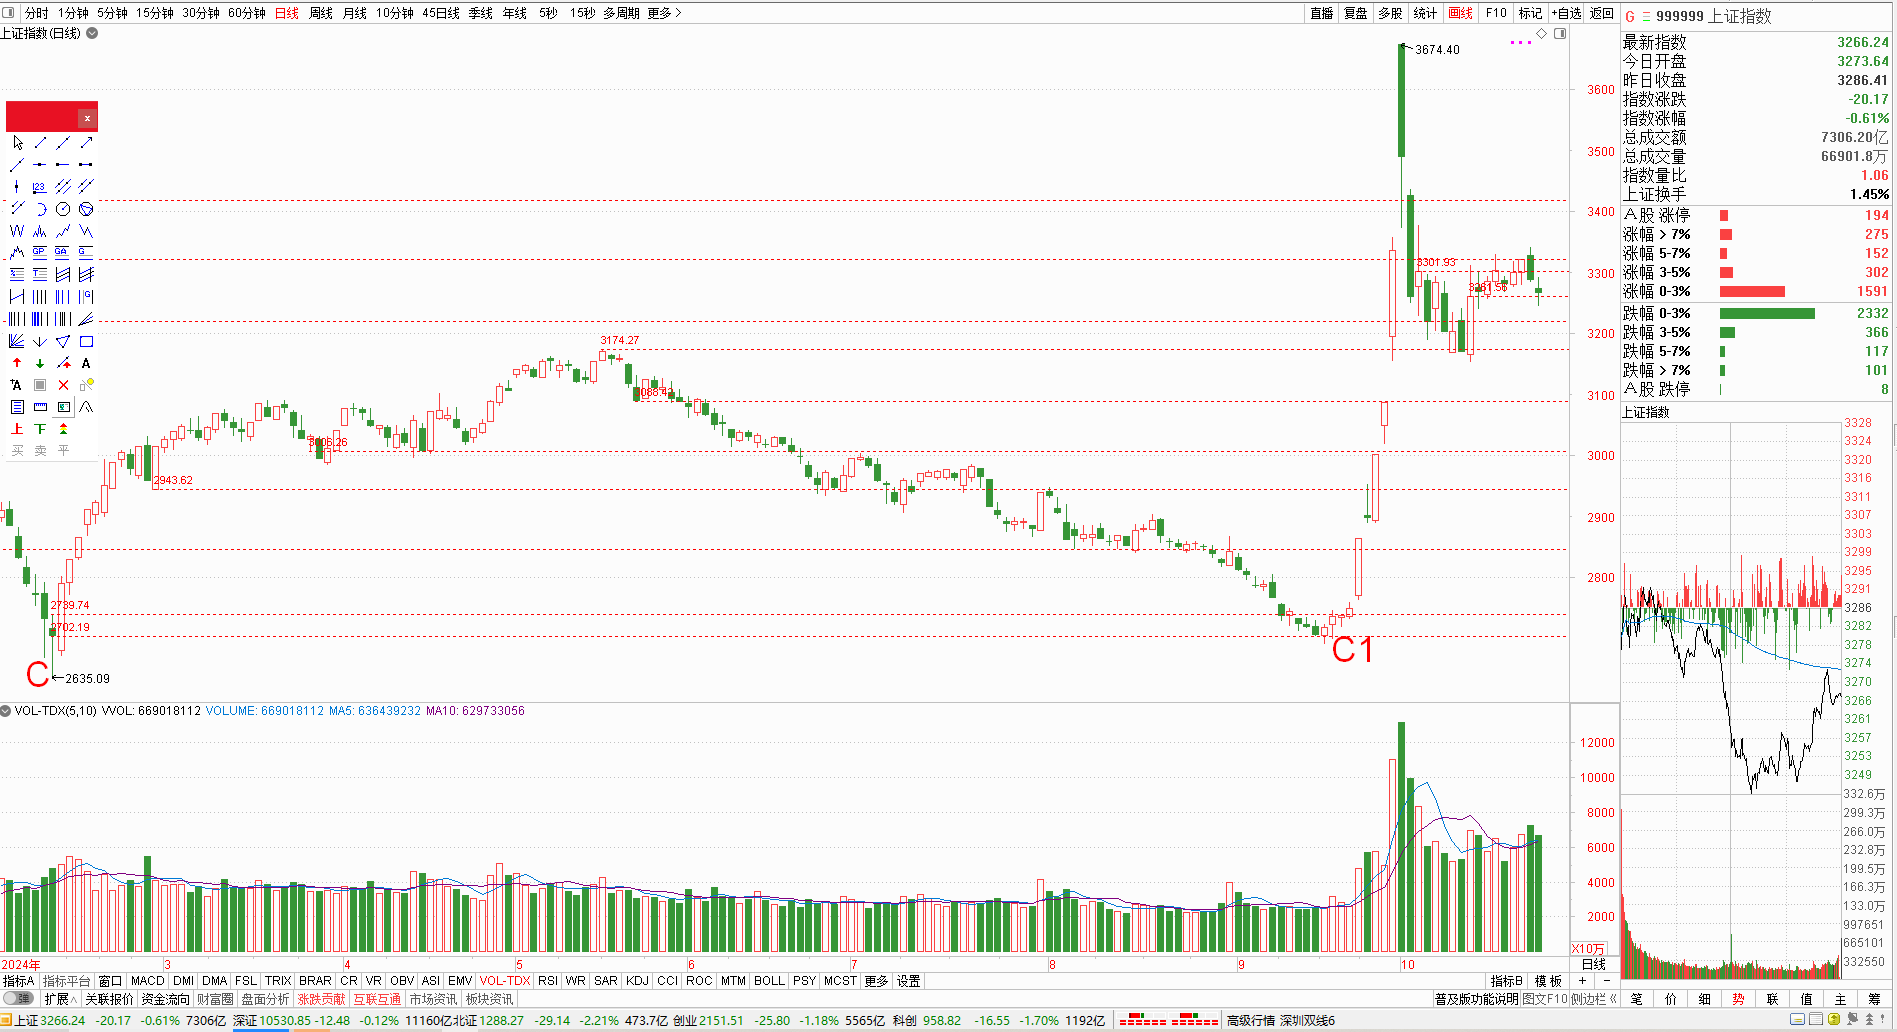Close the drawing tools palette
The height and width of the screenshot is (1032, 1897).
point(88,118)
